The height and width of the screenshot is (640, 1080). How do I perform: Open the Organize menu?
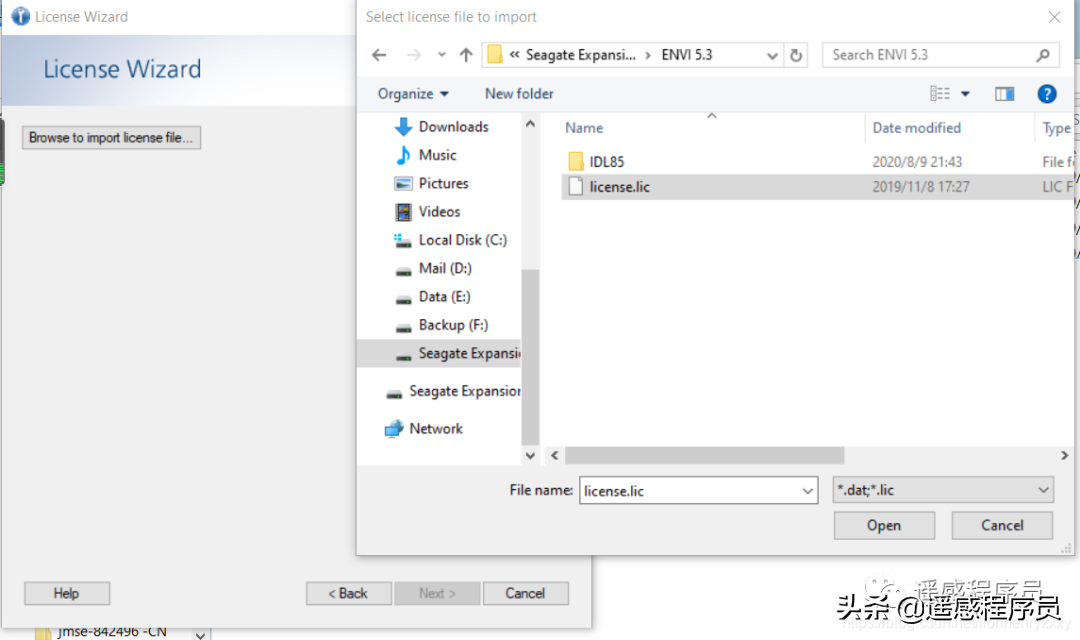(x=411, y=93)
